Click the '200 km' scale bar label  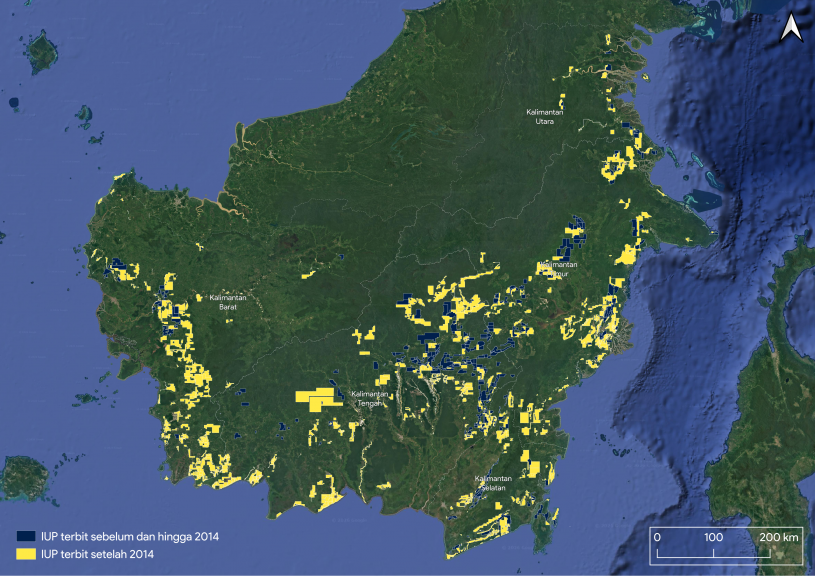tap(780, 537)
